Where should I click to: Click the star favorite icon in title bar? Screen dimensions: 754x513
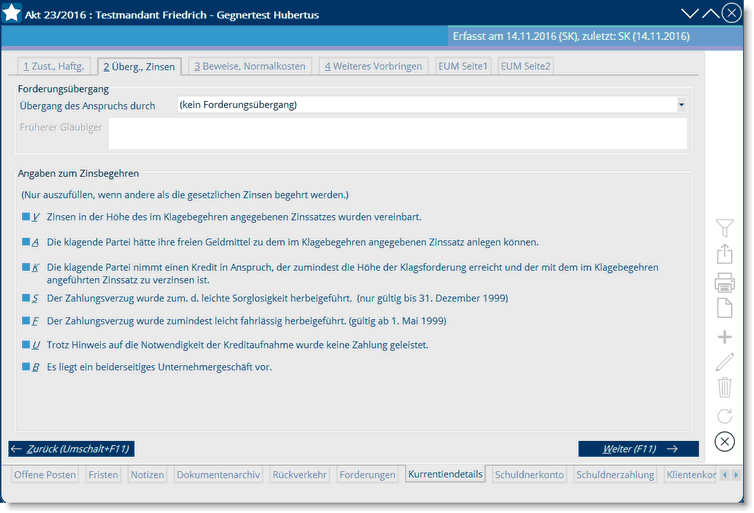click(x=11, y=13)
